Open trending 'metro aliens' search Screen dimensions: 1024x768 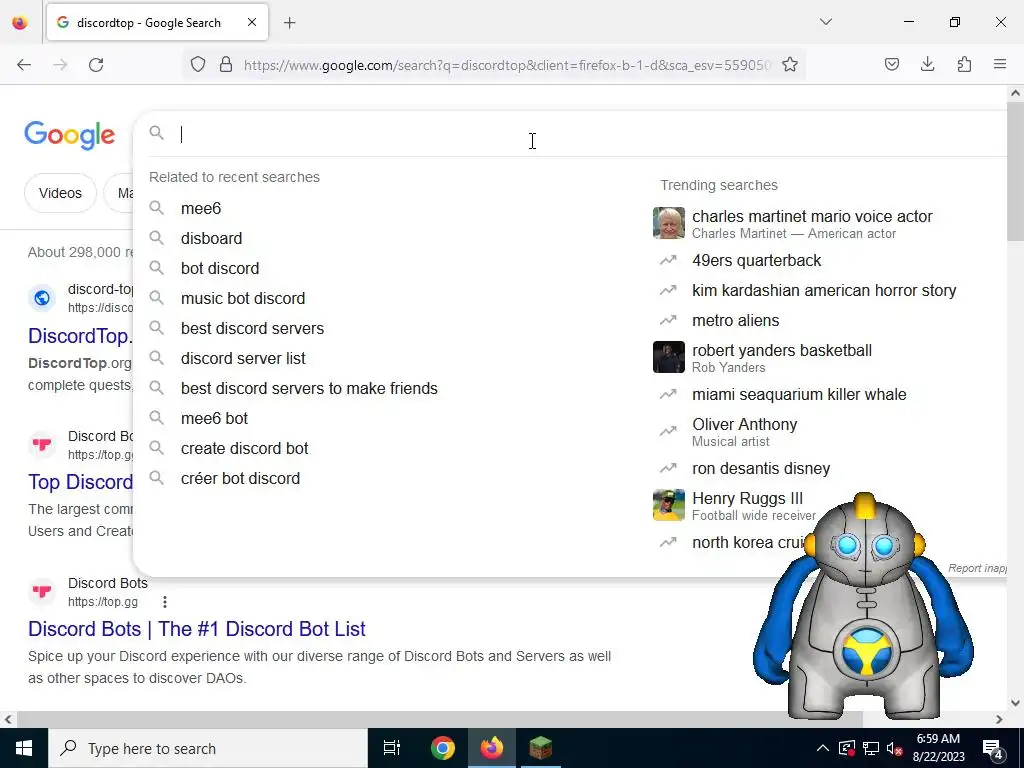click(x=735, y=321)
